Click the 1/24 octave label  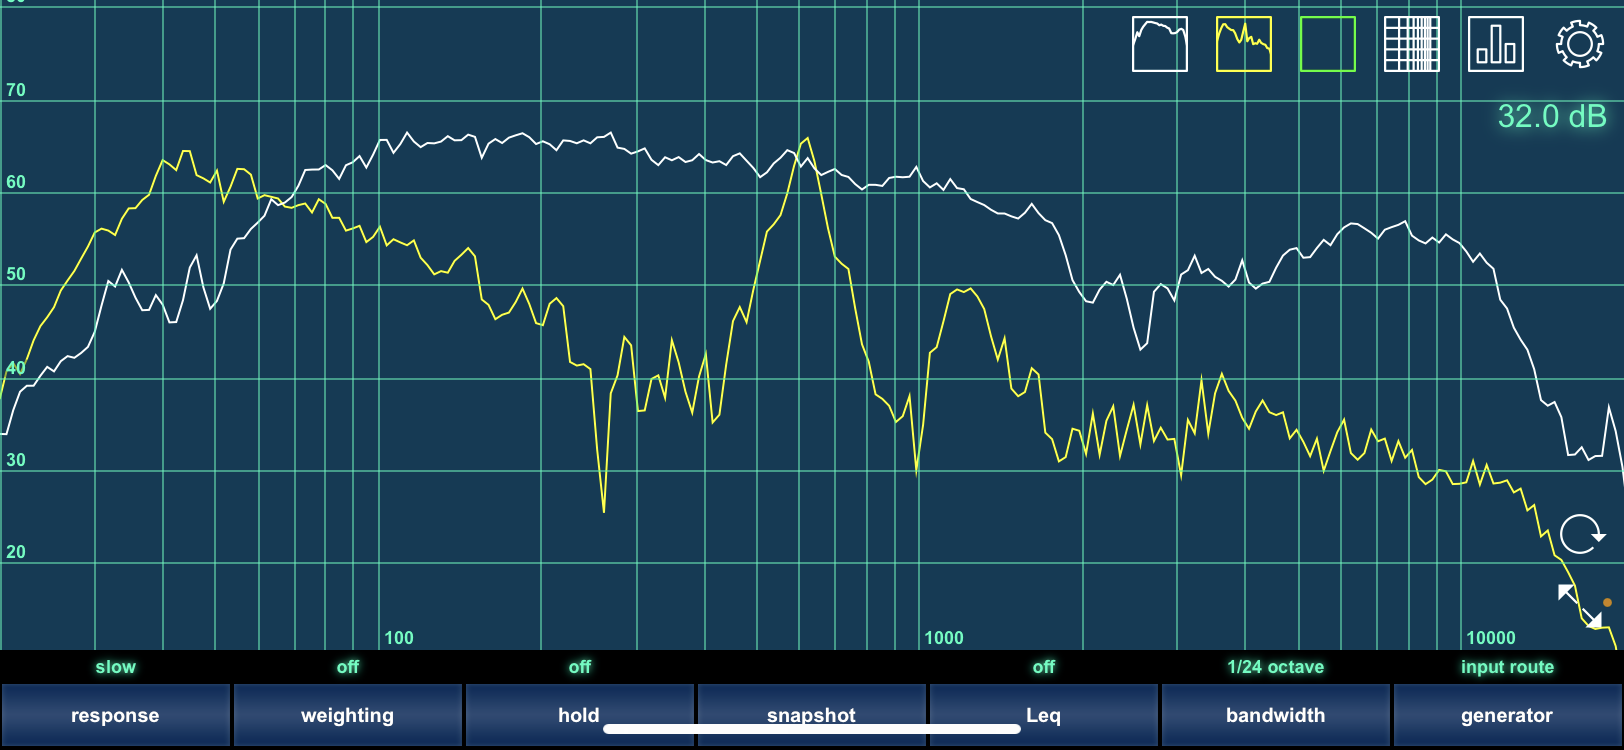coord(1275,667)
